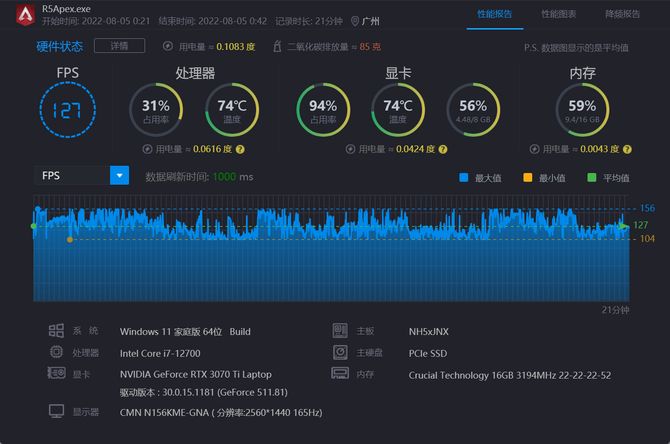Click the driver version 30.0.15.1181 text
This screenshot has width=670, height=444.
(x=204, y=392)
